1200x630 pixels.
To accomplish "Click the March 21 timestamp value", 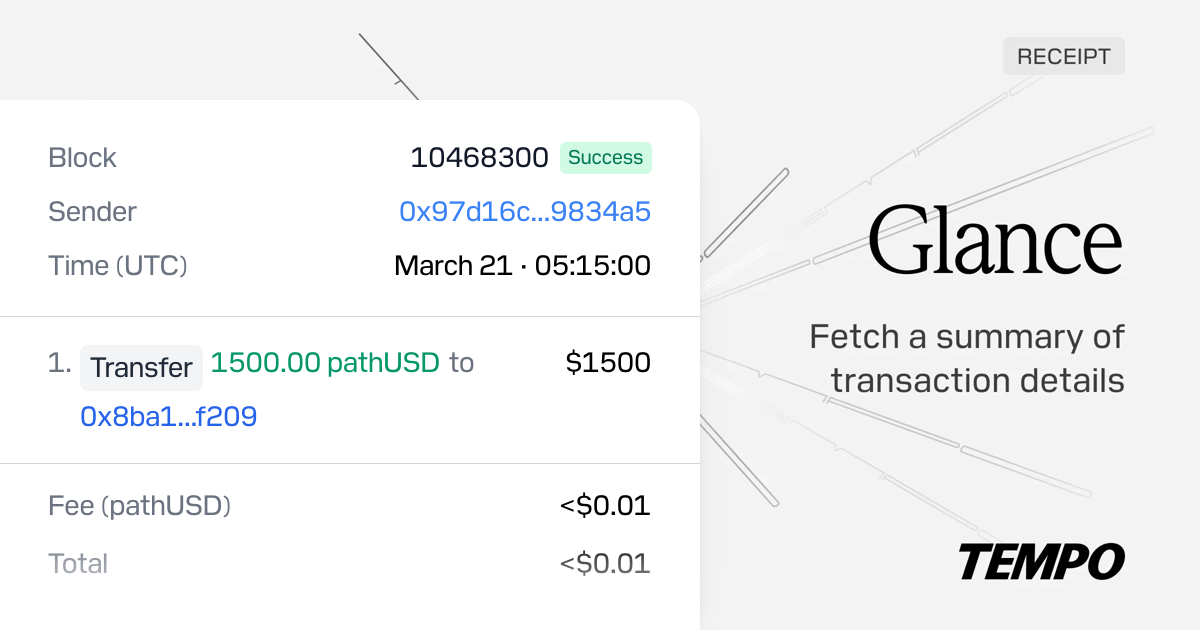I will click(522, 266).
